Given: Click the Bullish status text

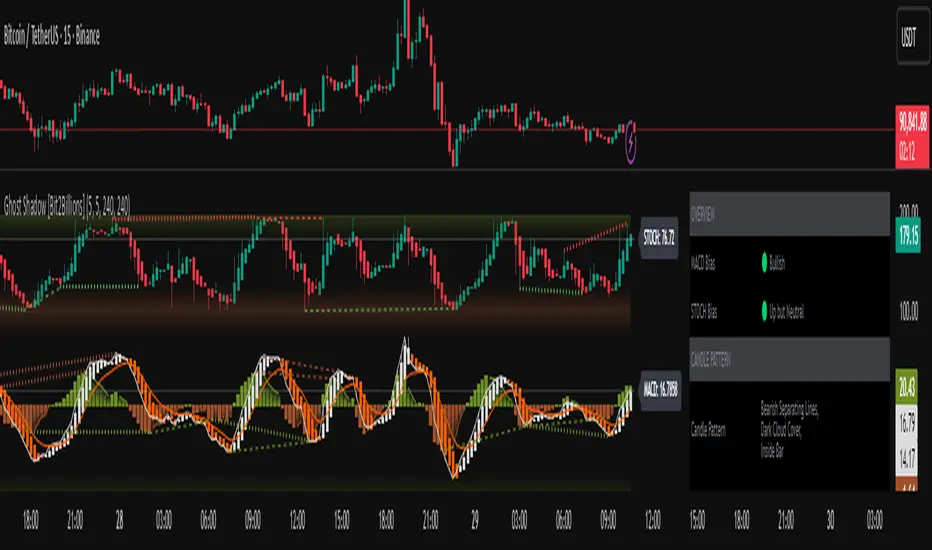Looking at the screenshot, I should (x=777, y=263).
